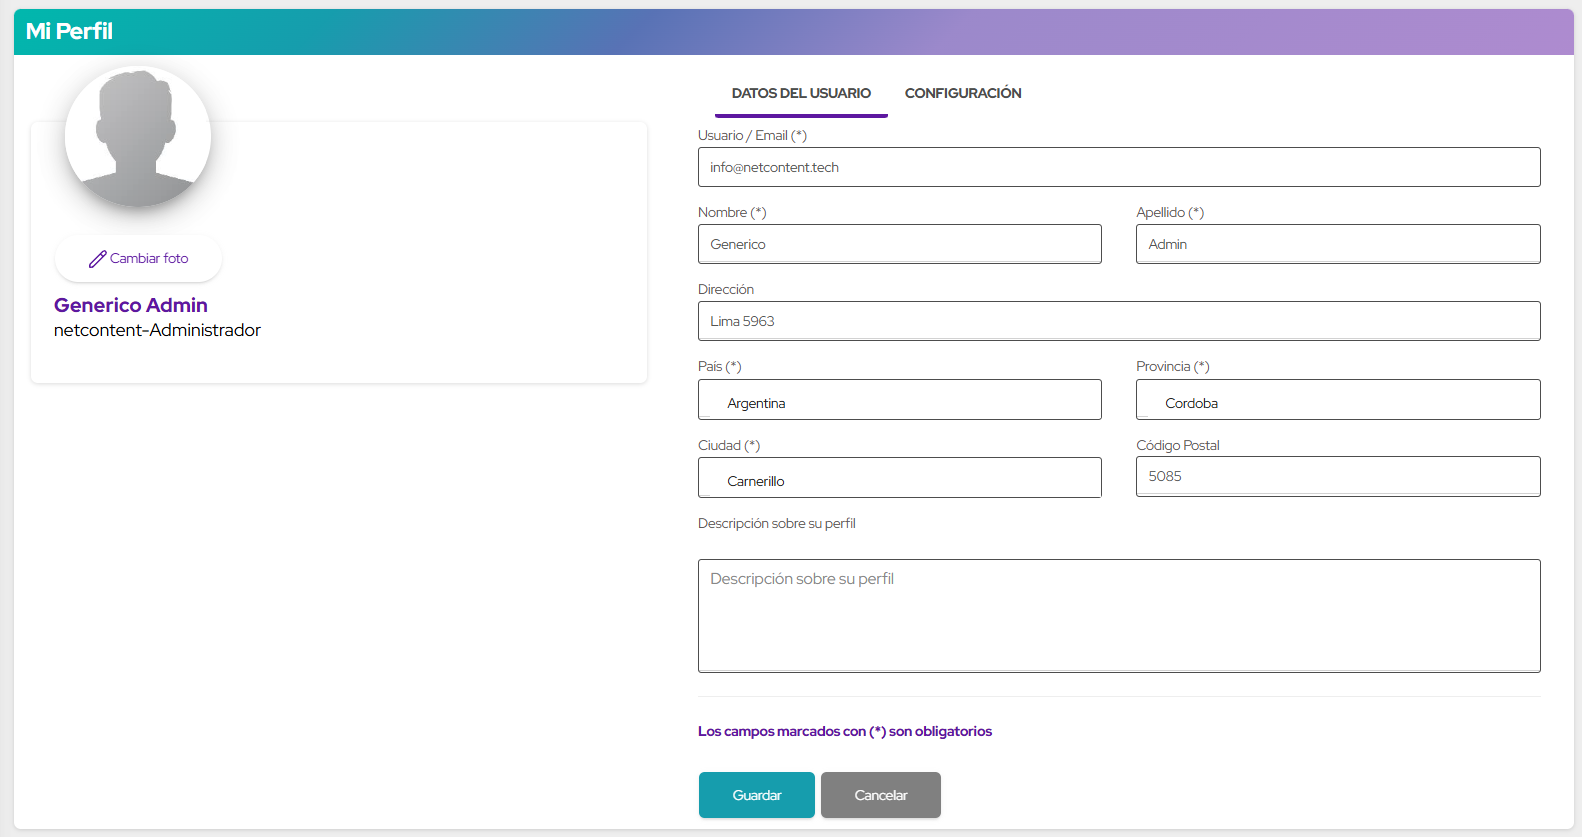The height and width of the screenshot is (837, 1582).
Task: Click the Generico Admin name heading
Action: tap(131, 305)
